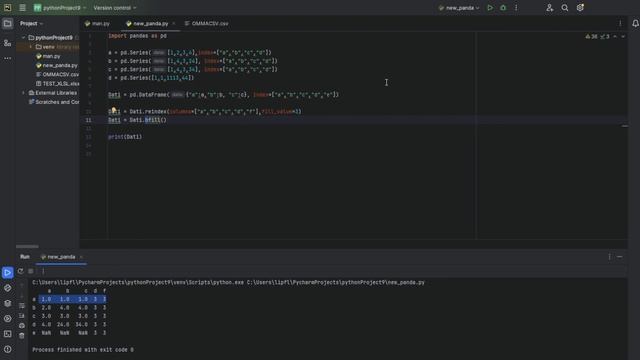The width and height of the screenshot is (640, 360).
Task: Toggle the Project tool window folder icon
Action: [7, 24]
